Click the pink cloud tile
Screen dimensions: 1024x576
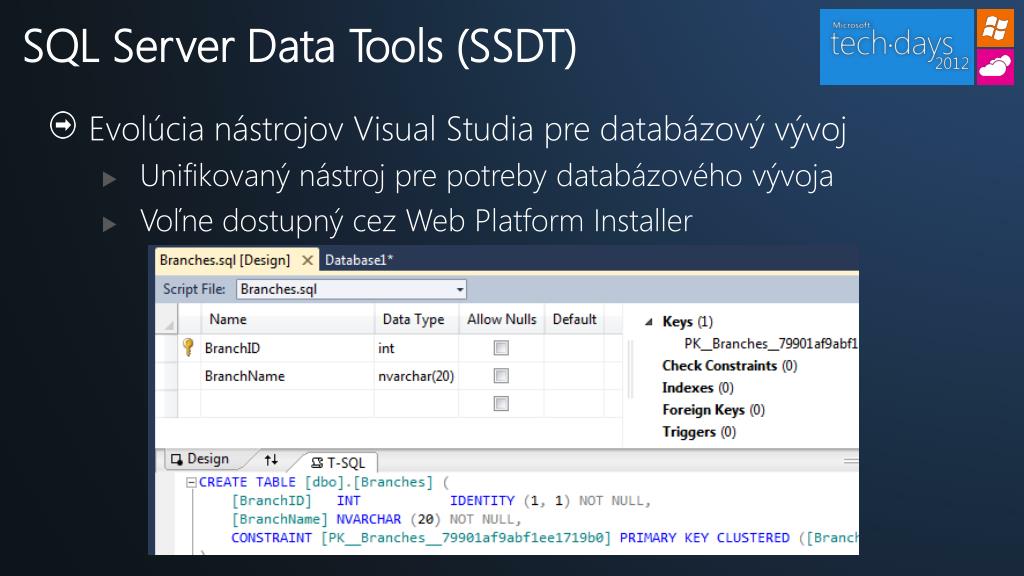995,67
